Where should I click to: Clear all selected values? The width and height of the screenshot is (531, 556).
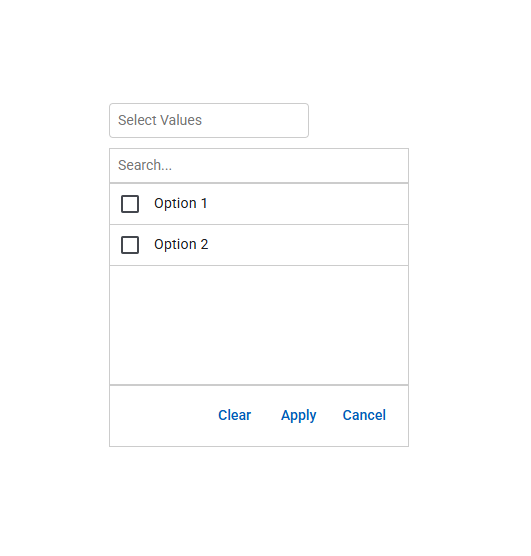[x=234, y=415]
